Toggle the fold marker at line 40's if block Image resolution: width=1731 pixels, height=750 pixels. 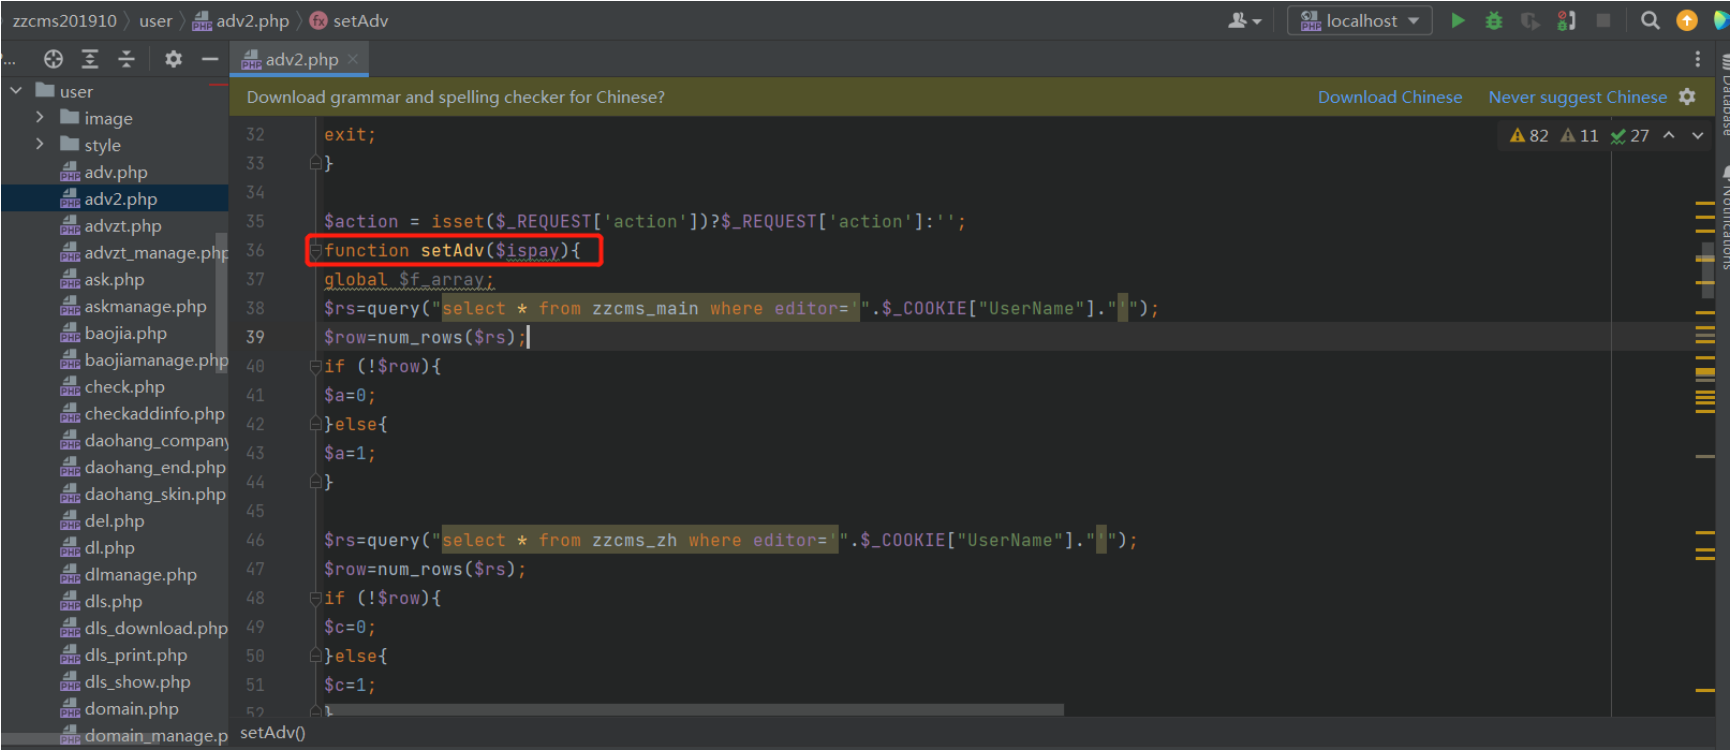coord(315,367)
